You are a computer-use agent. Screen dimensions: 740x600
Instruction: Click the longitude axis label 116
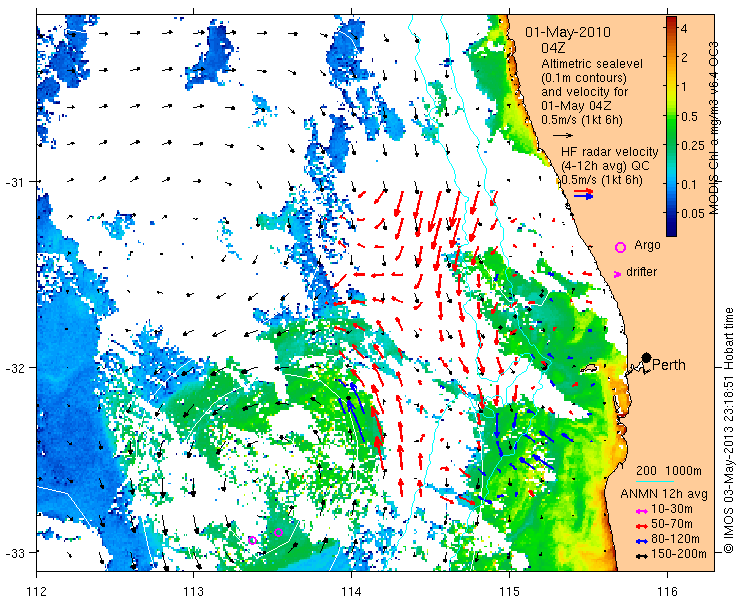(667, 590)
